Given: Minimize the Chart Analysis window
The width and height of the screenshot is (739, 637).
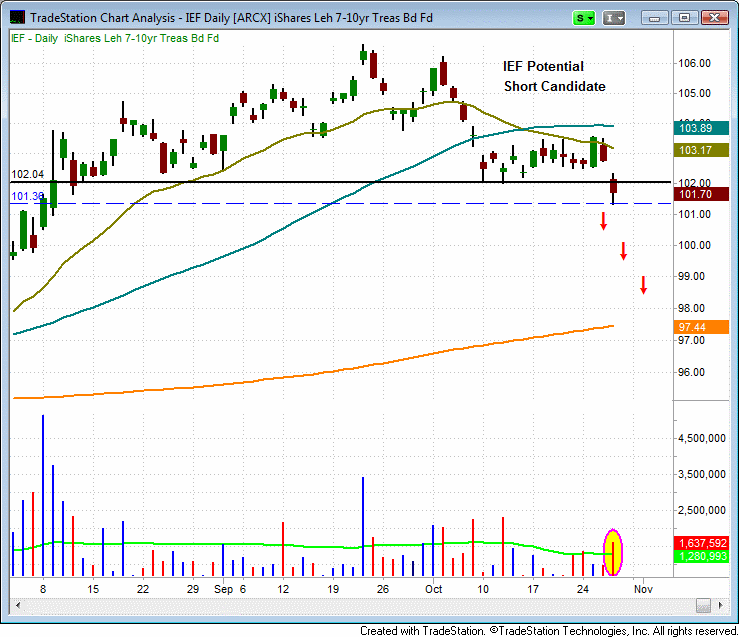Looking at the screenshot, I should point(654,18).
